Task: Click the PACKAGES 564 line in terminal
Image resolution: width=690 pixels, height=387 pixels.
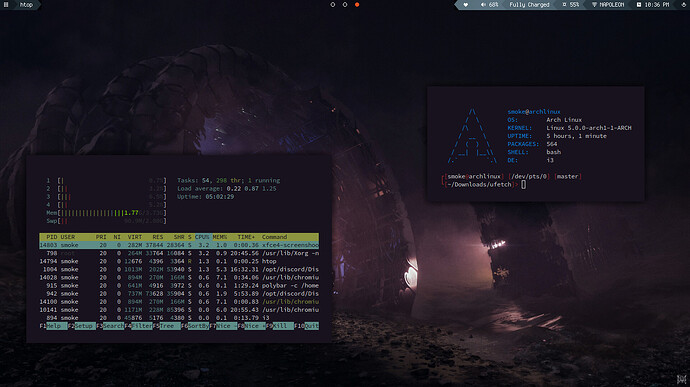Action: click(532, 144)
